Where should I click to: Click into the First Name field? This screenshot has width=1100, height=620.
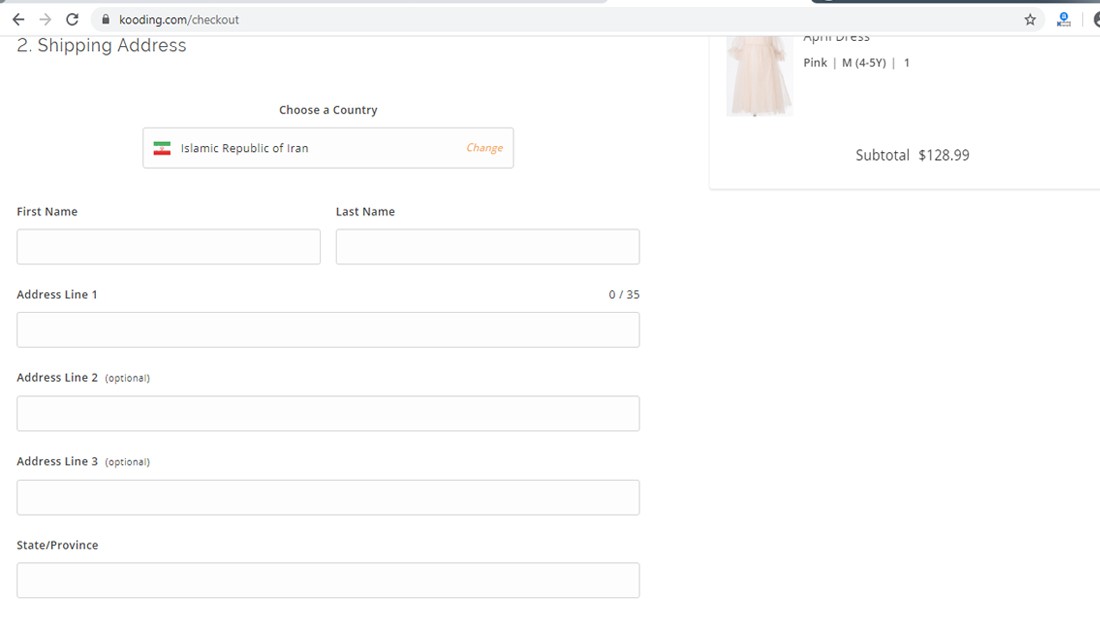168,247
